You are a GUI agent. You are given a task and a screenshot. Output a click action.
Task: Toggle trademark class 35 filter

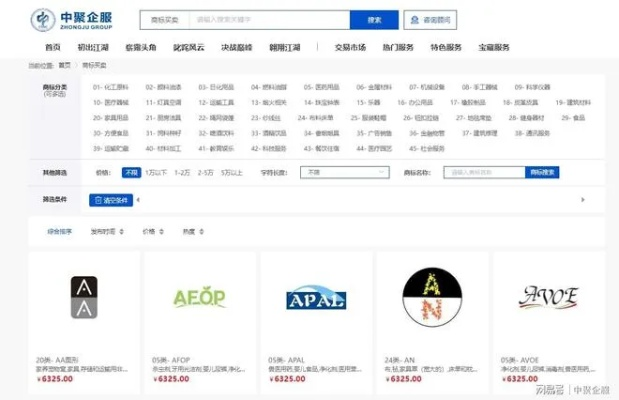pyautogui.click(x=374, y=133)
